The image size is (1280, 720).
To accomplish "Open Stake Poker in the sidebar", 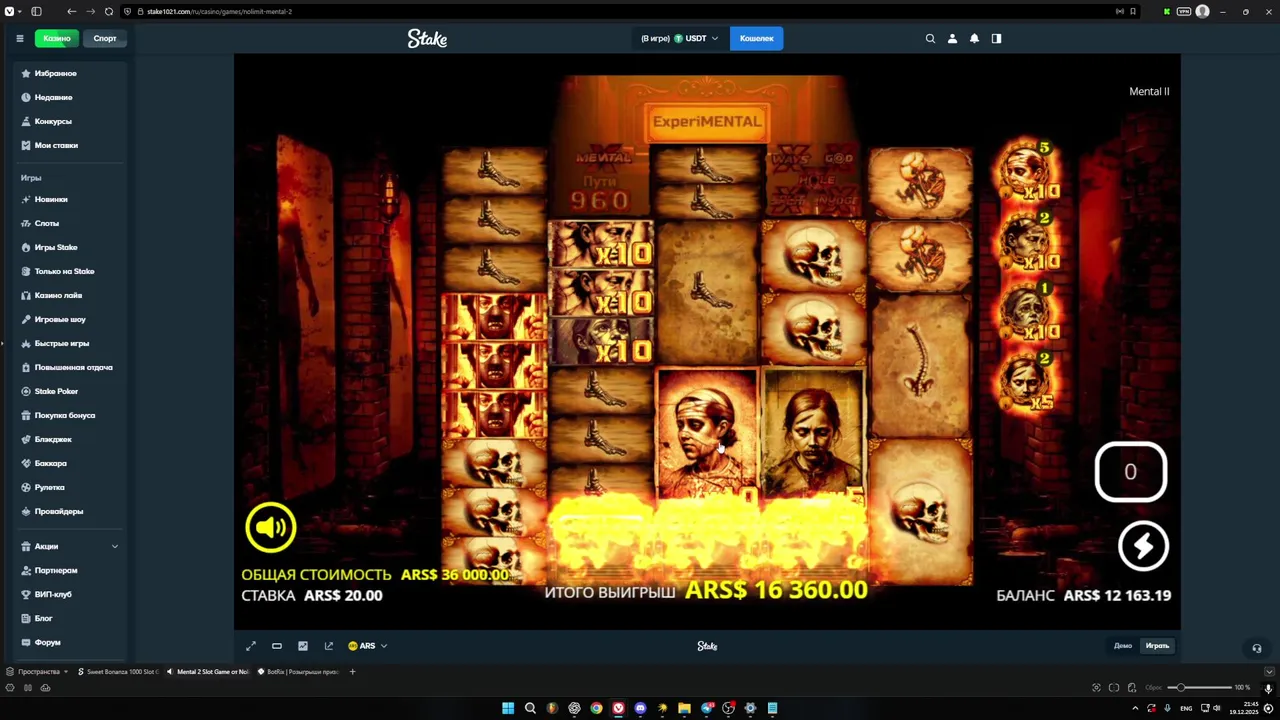I will click(70, 391).
